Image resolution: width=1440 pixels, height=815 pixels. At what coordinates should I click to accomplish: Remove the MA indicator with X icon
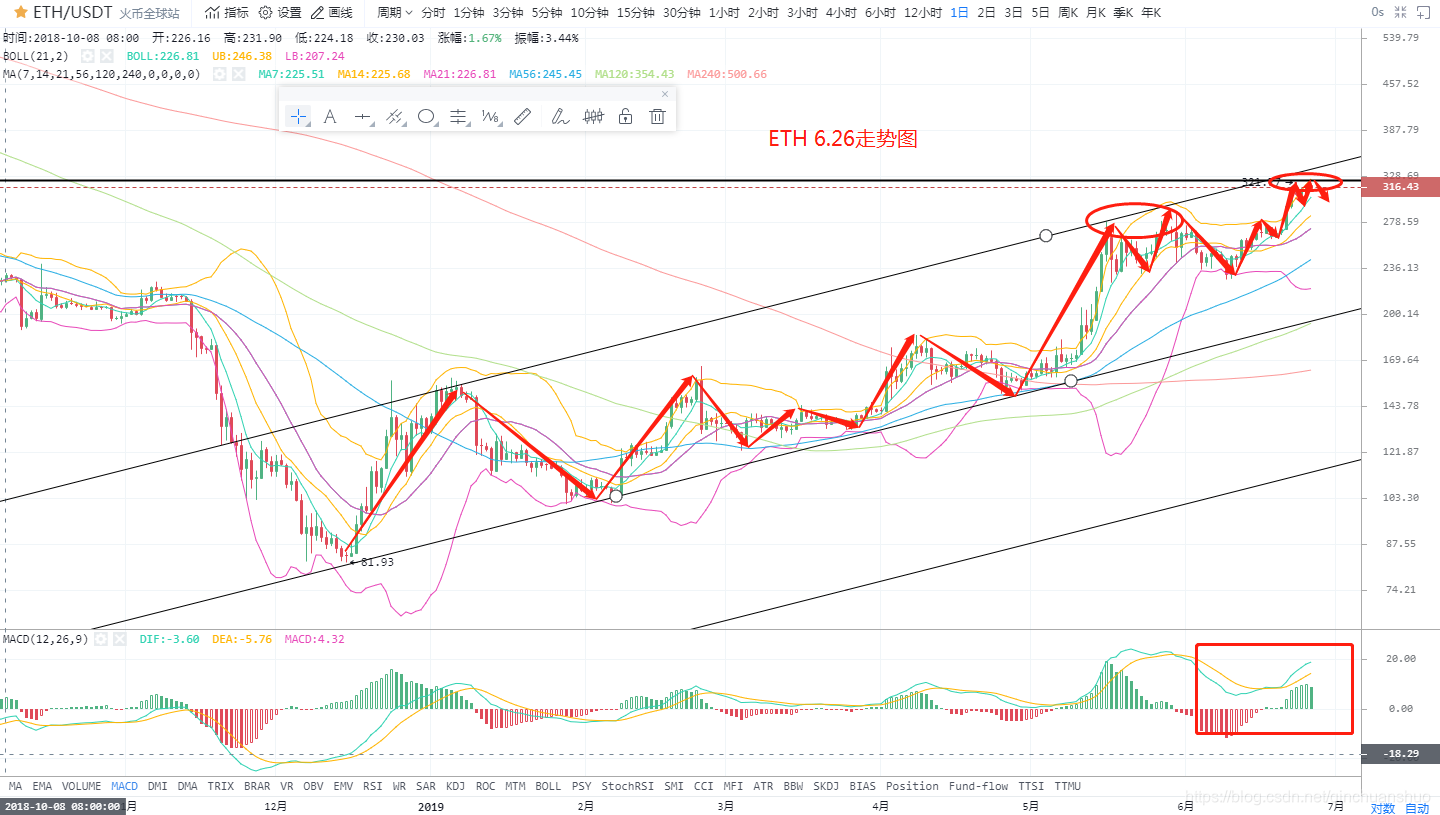point(238,74)
